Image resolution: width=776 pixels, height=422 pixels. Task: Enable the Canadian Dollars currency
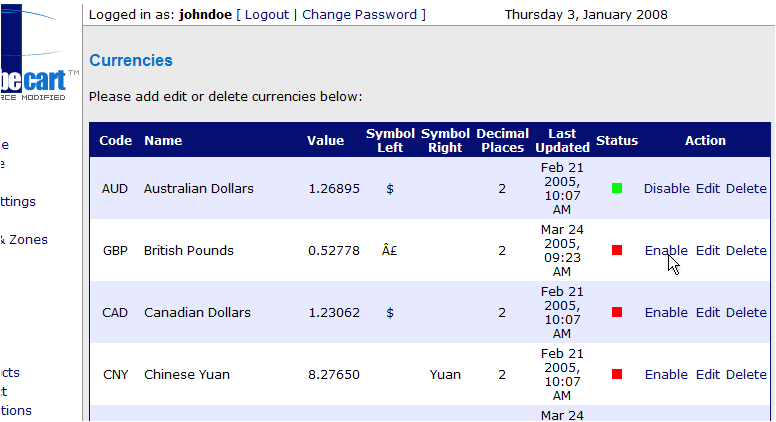pos(666,313)
